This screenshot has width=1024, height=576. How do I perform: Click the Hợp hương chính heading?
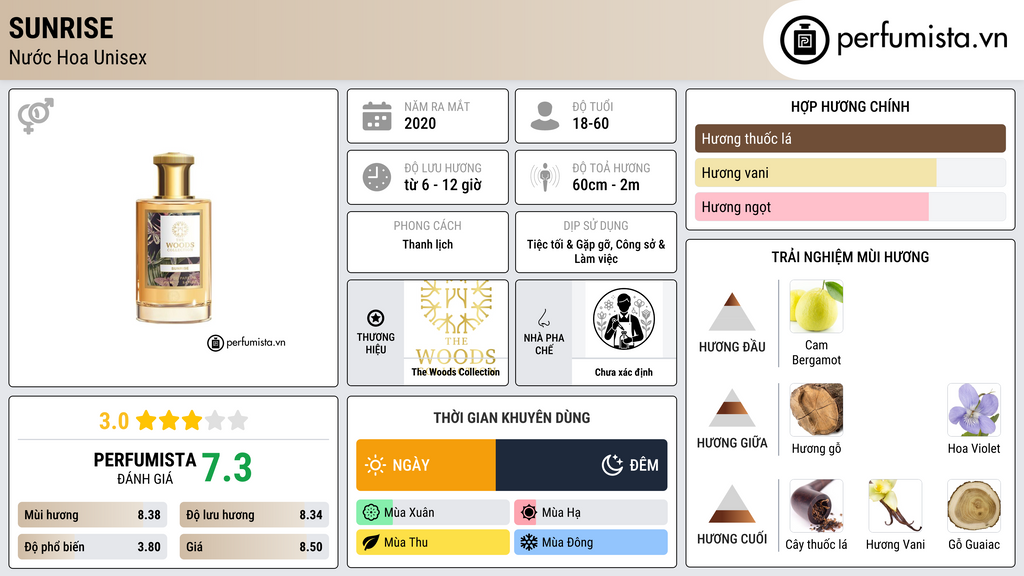point(850,106)
